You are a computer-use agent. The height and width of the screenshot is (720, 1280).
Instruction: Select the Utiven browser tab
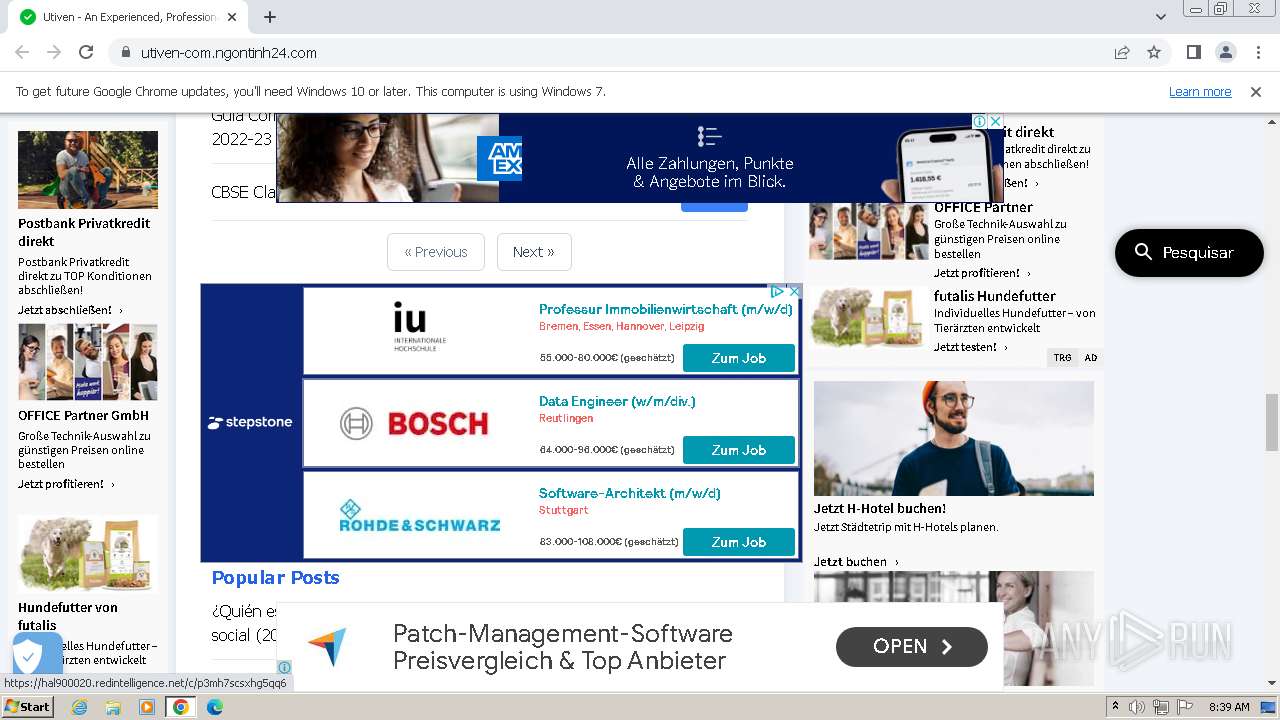click(130, 17)
